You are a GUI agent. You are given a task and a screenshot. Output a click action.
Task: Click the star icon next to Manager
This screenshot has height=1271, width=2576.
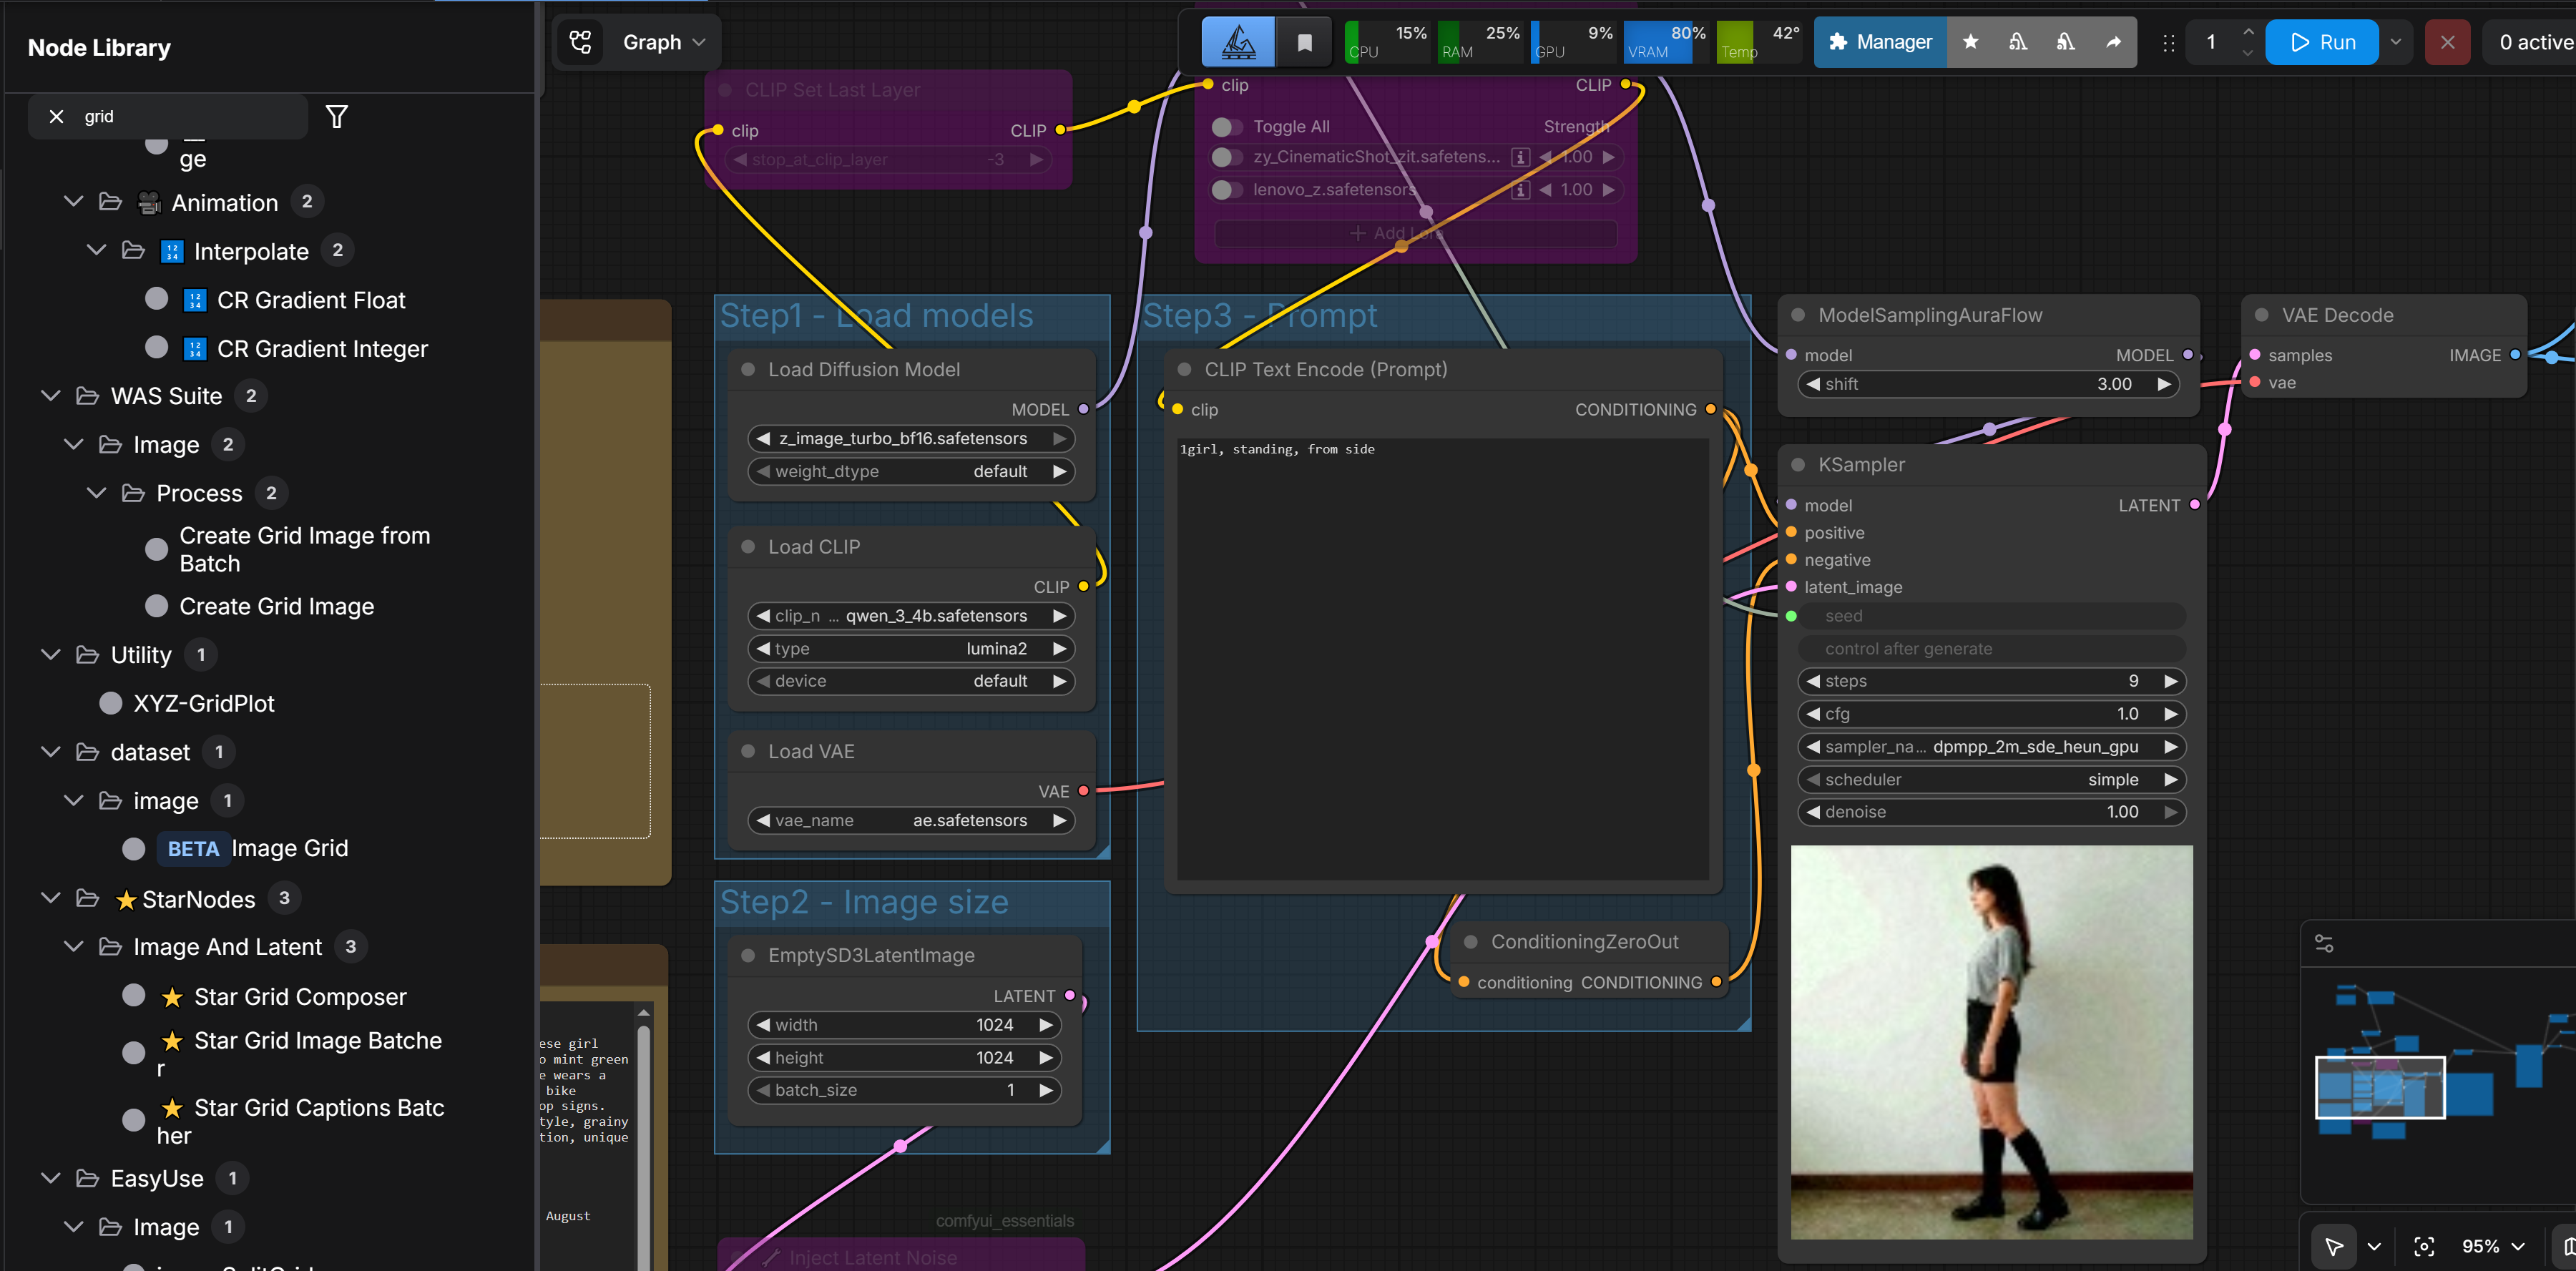(1970, 42)
